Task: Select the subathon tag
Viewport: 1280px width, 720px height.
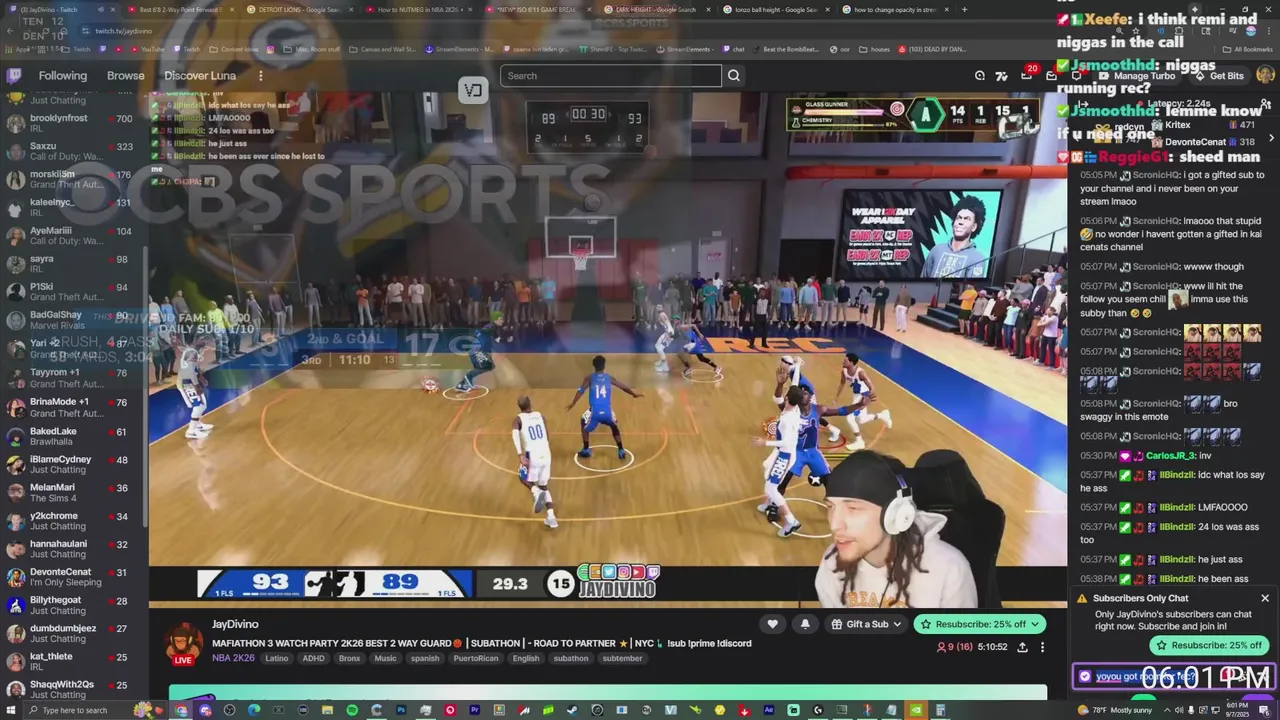Action: pyautogui.click(x=571, y=658)
